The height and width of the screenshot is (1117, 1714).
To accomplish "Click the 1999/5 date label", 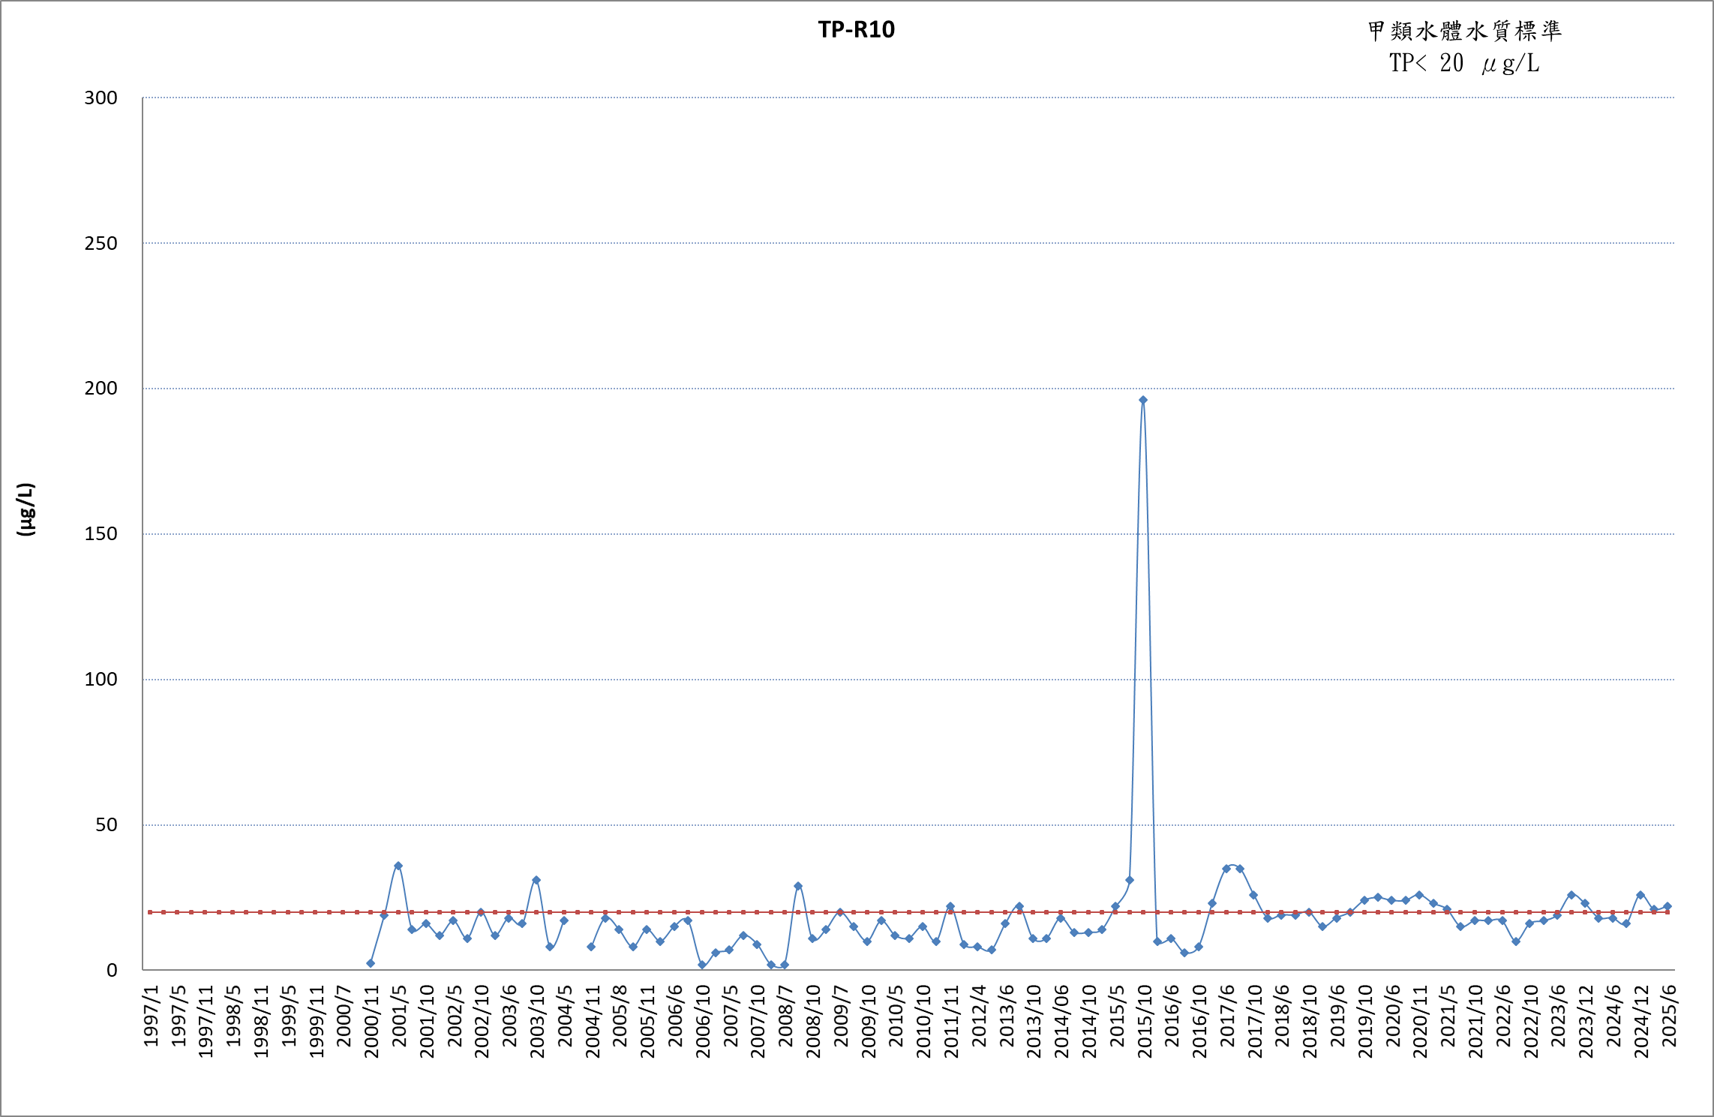I will coord(289,1016).
